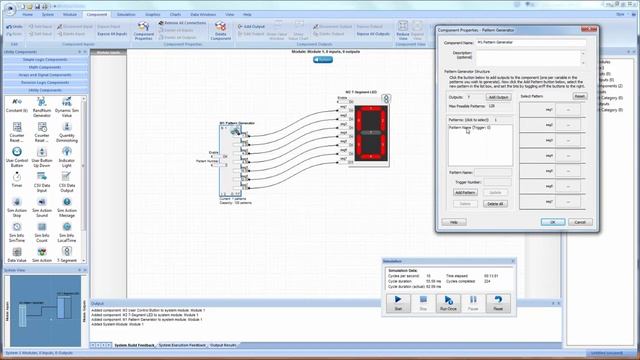Expand Simple Logic Components section
This screenshot has height=360, width=640.
pyautogui.click(x=45, y=60)
